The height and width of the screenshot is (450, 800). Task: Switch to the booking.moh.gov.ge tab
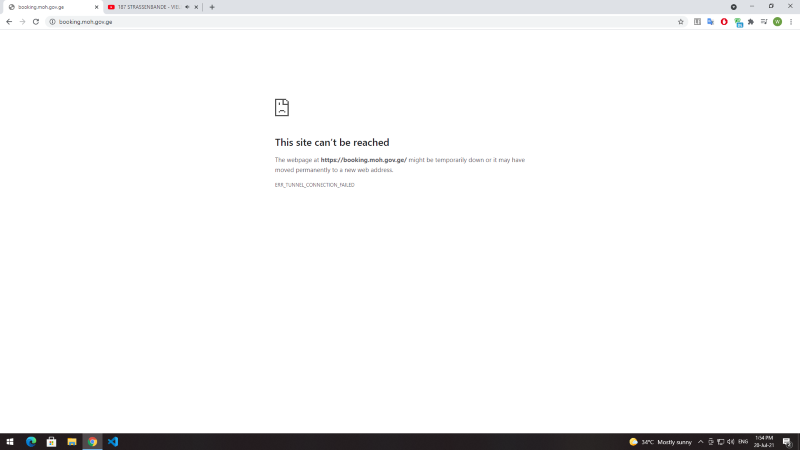click(x=51, y=7)
